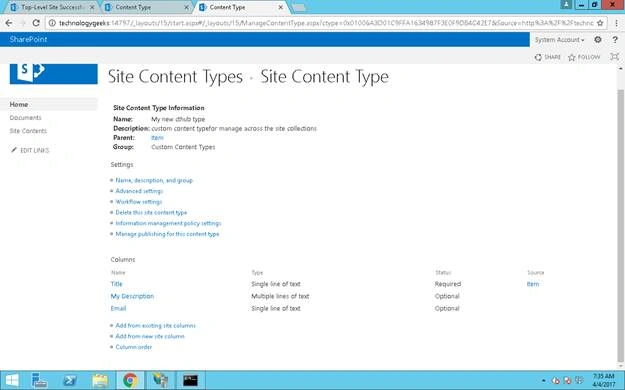This screenshot has height=390, width=625.
Task: Open Information management policy settings
Action: [x=168, y=223]
